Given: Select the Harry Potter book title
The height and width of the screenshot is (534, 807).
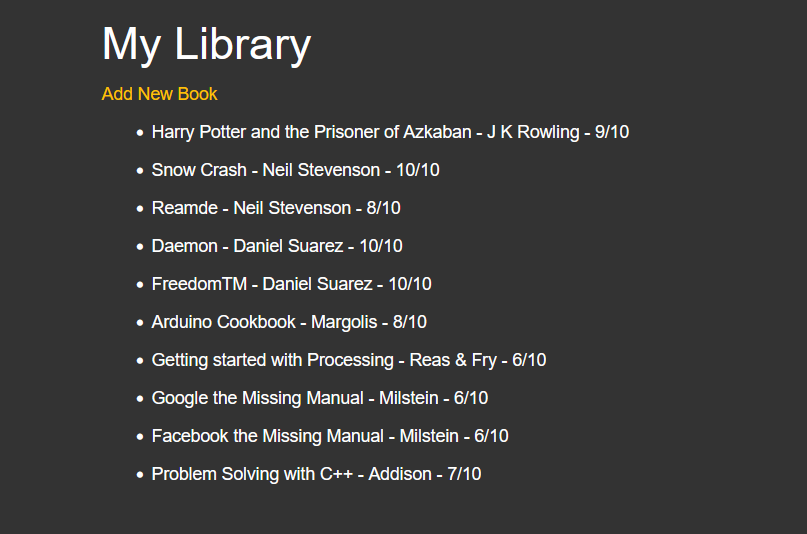Looking at the screenshot, I should pyautogui.click(x=312, y=132).
